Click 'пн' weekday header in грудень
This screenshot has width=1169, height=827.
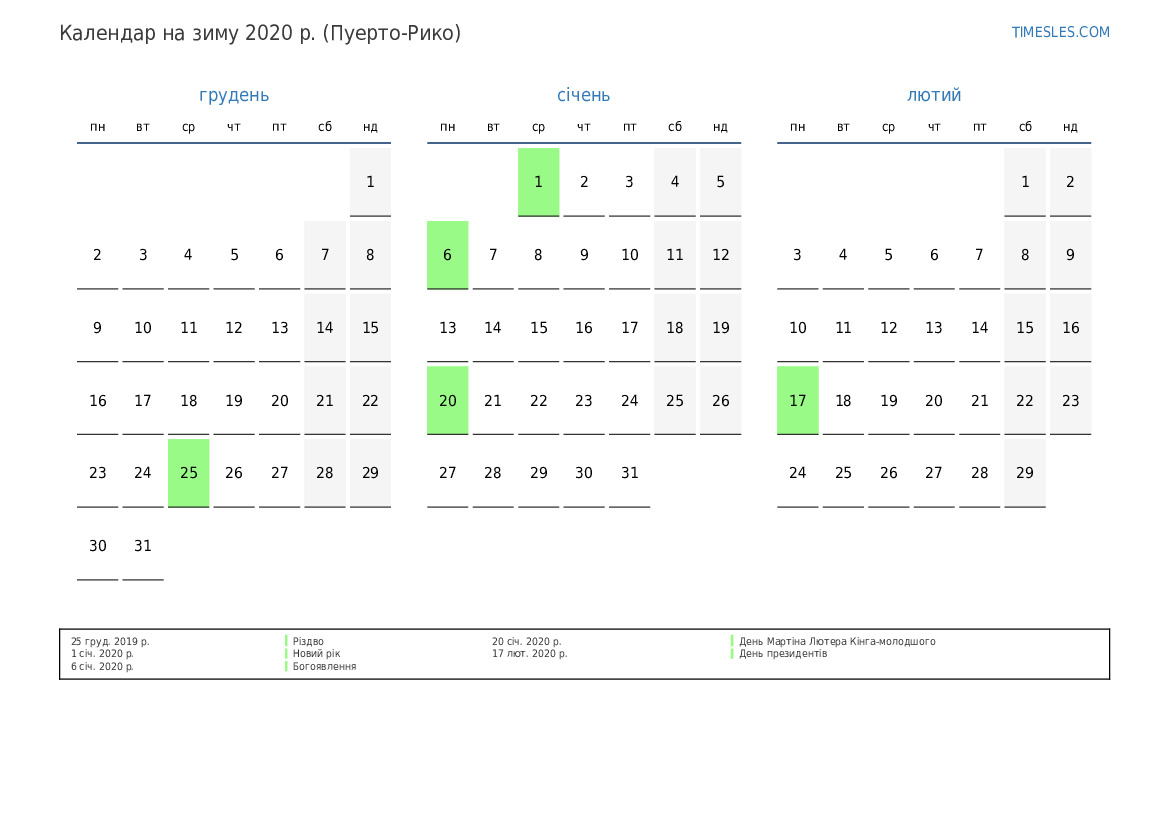[98, 127]
